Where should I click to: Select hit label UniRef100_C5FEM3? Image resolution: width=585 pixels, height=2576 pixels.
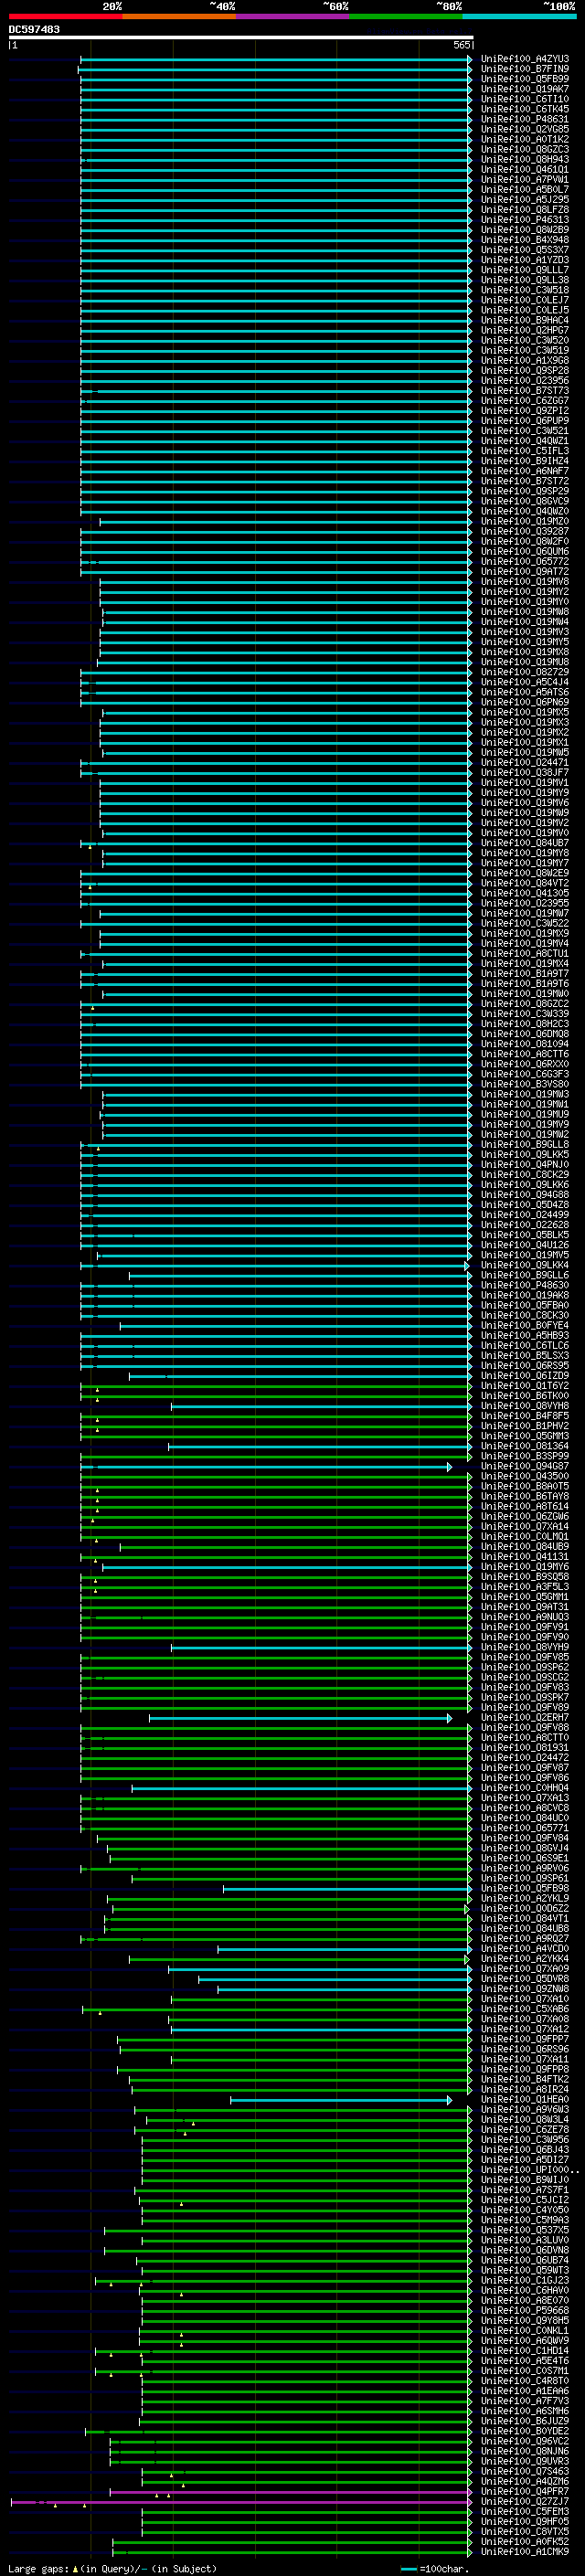(x=525, y=2511)
